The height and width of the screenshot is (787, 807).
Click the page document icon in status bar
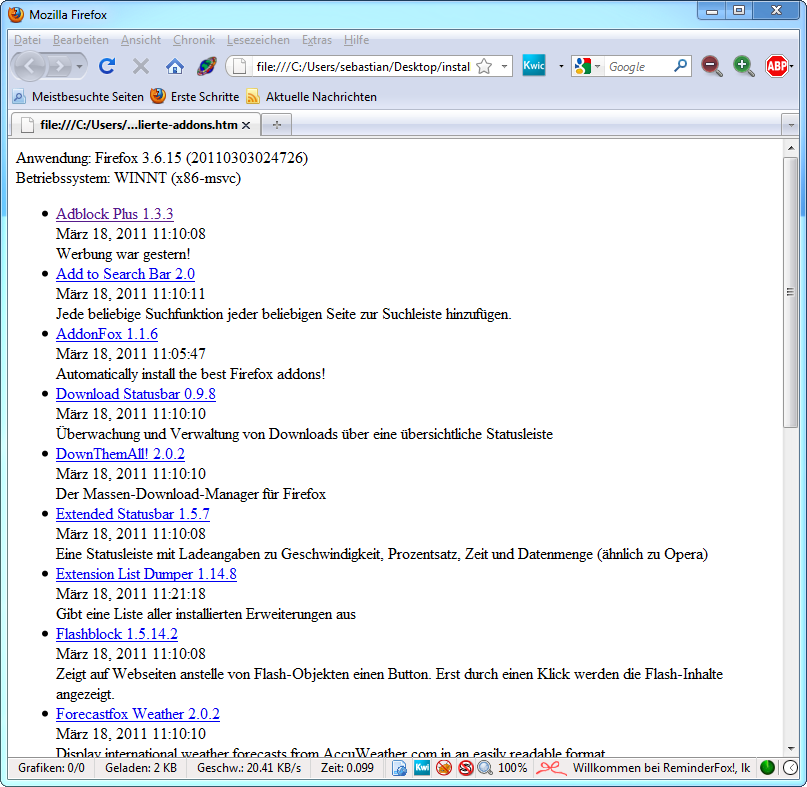click(399, 768)
